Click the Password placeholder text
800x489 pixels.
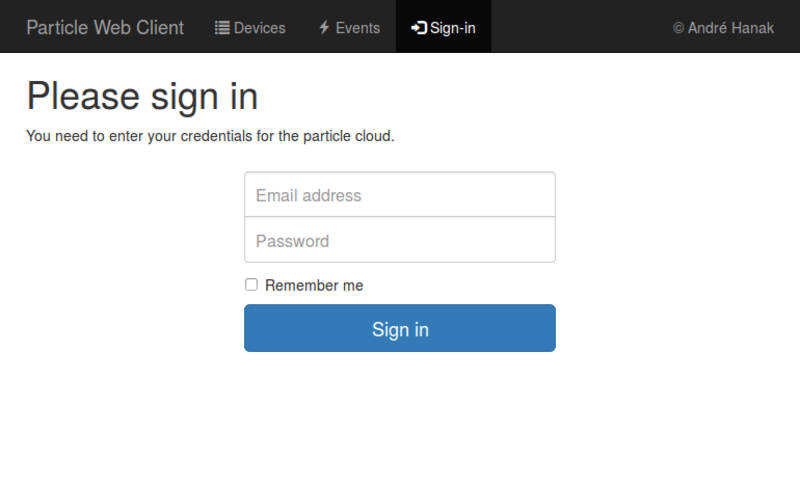pos(292,241)
